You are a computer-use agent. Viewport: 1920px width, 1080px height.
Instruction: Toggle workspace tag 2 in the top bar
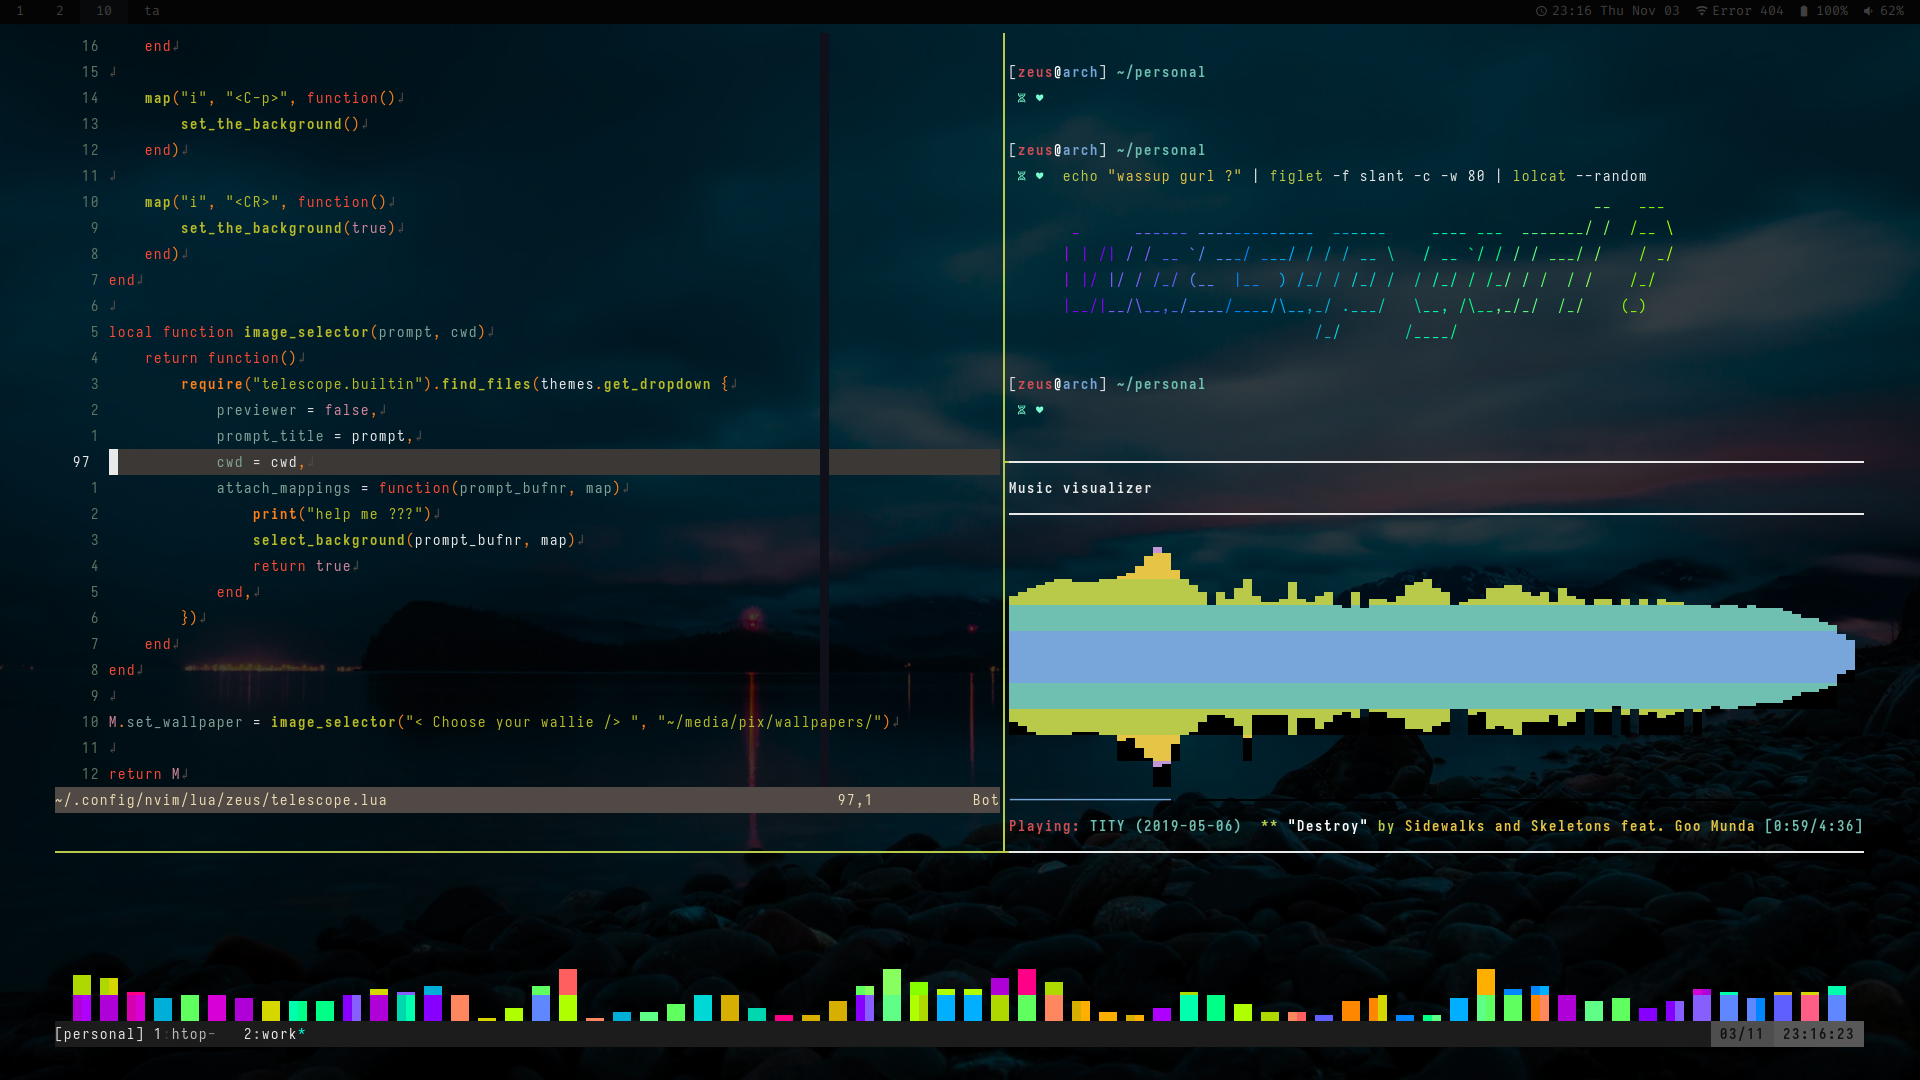pyautogui.click(x=58, y=11)
